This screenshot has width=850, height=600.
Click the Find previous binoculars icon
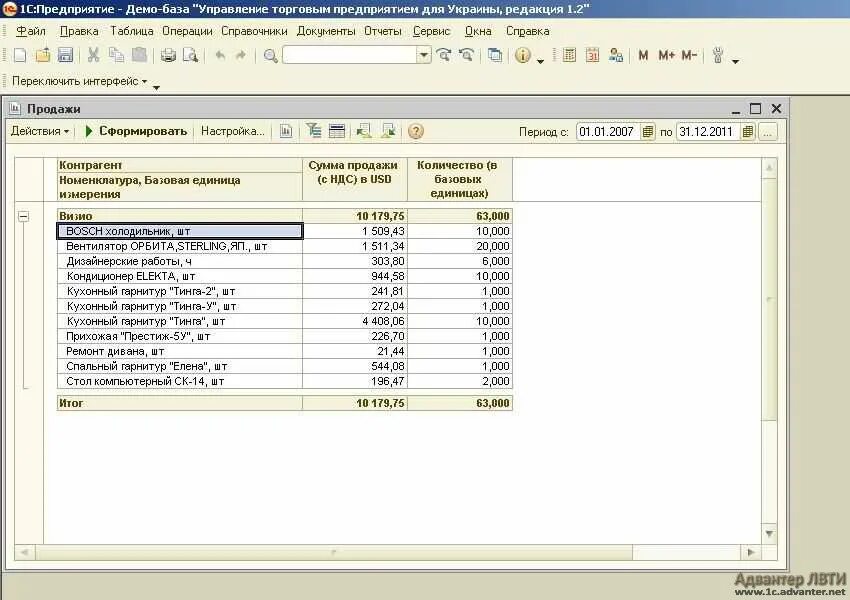pyautogui.click(x=466, y=55)
